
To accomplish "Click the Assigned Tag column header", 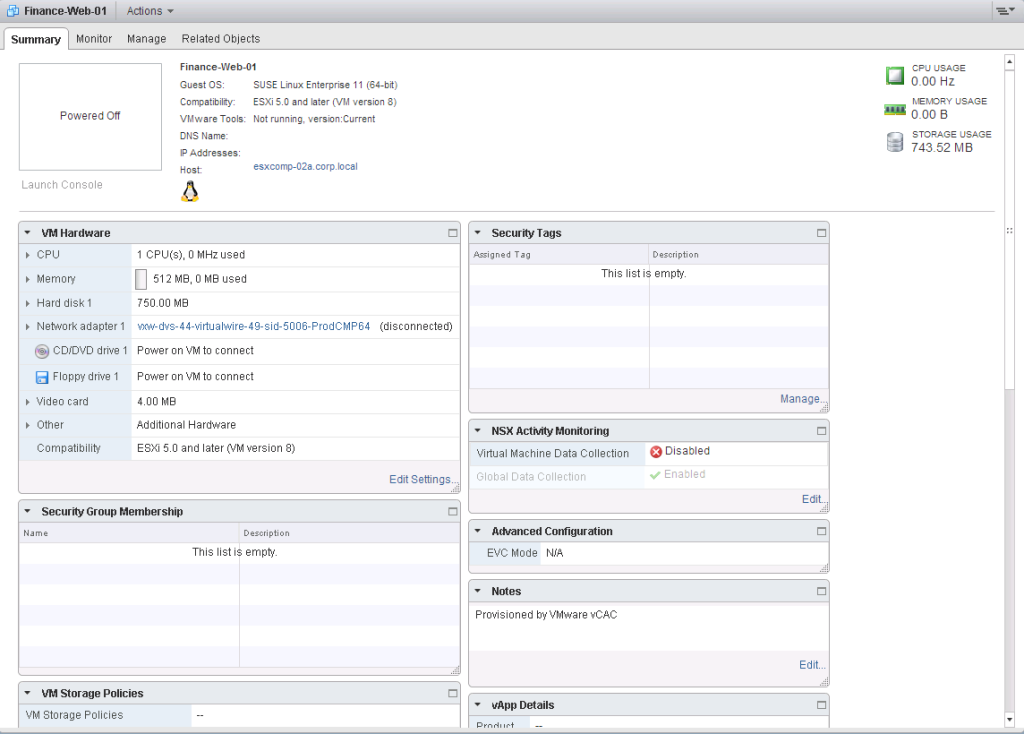I will click(559, 255).
